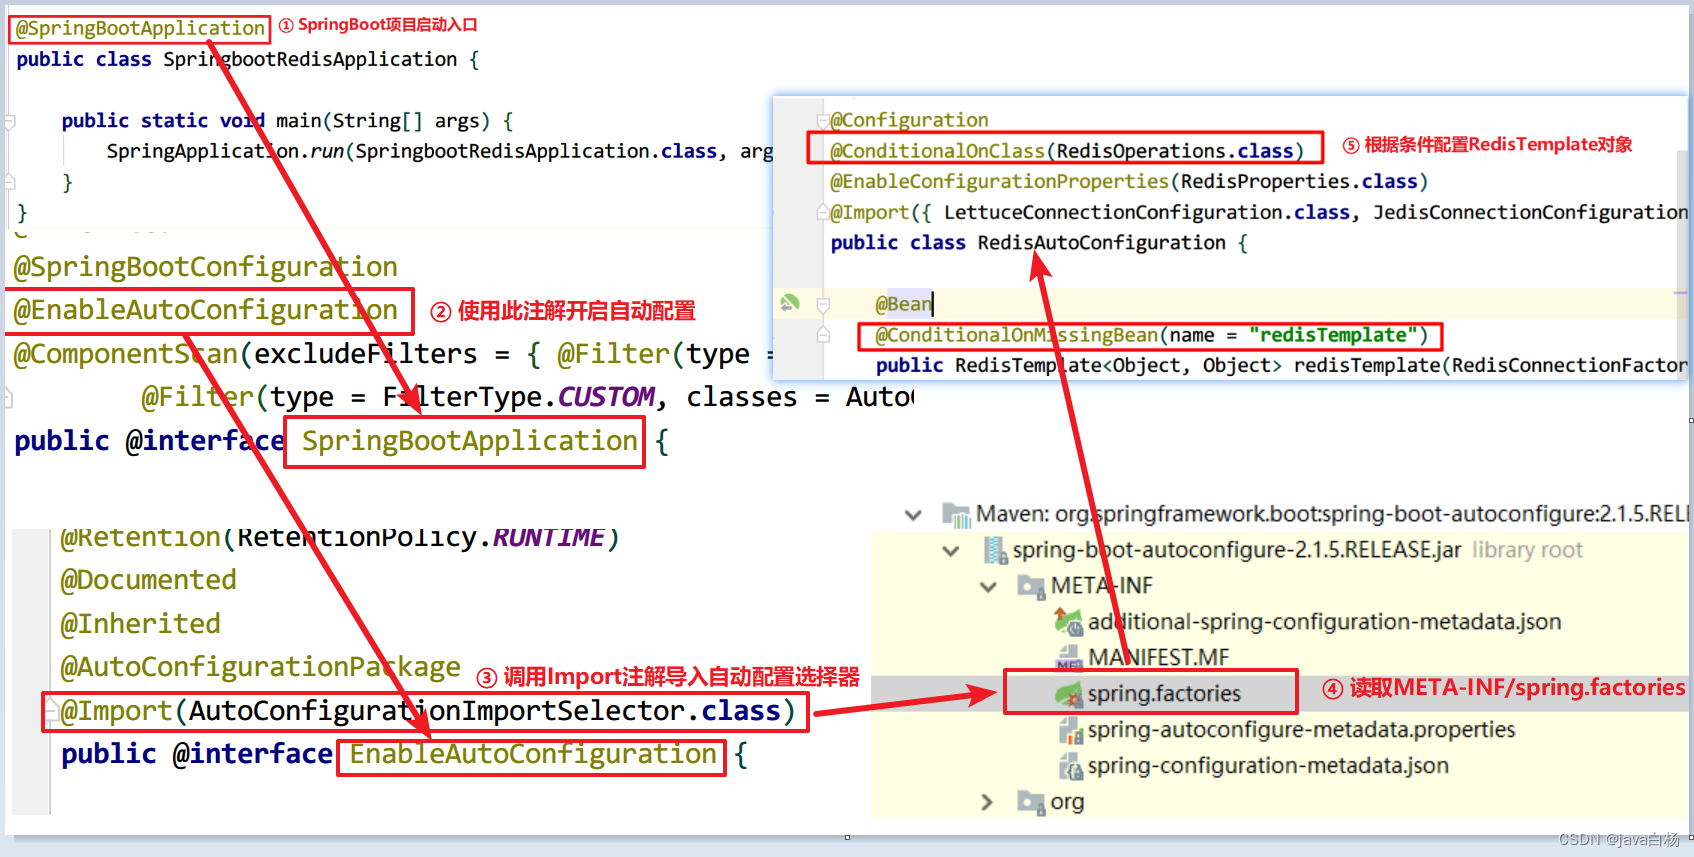Click the @SpringBootConfiguration annotation
This screenshot has width=1694, height=857.
pyautogui.click(x=205, y=267)
